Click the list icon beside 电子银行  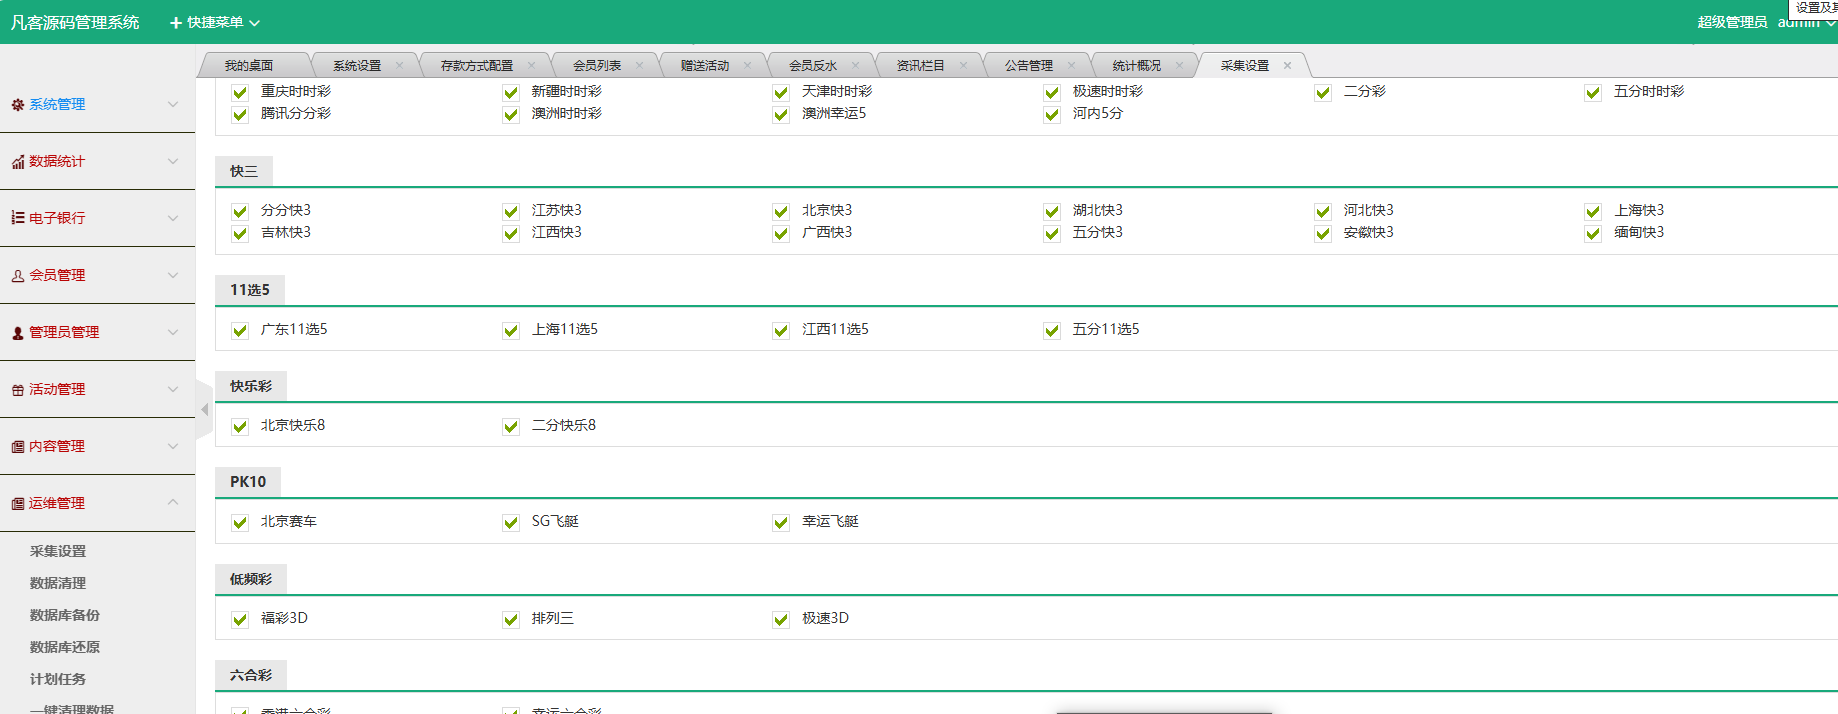pos(17,218)
